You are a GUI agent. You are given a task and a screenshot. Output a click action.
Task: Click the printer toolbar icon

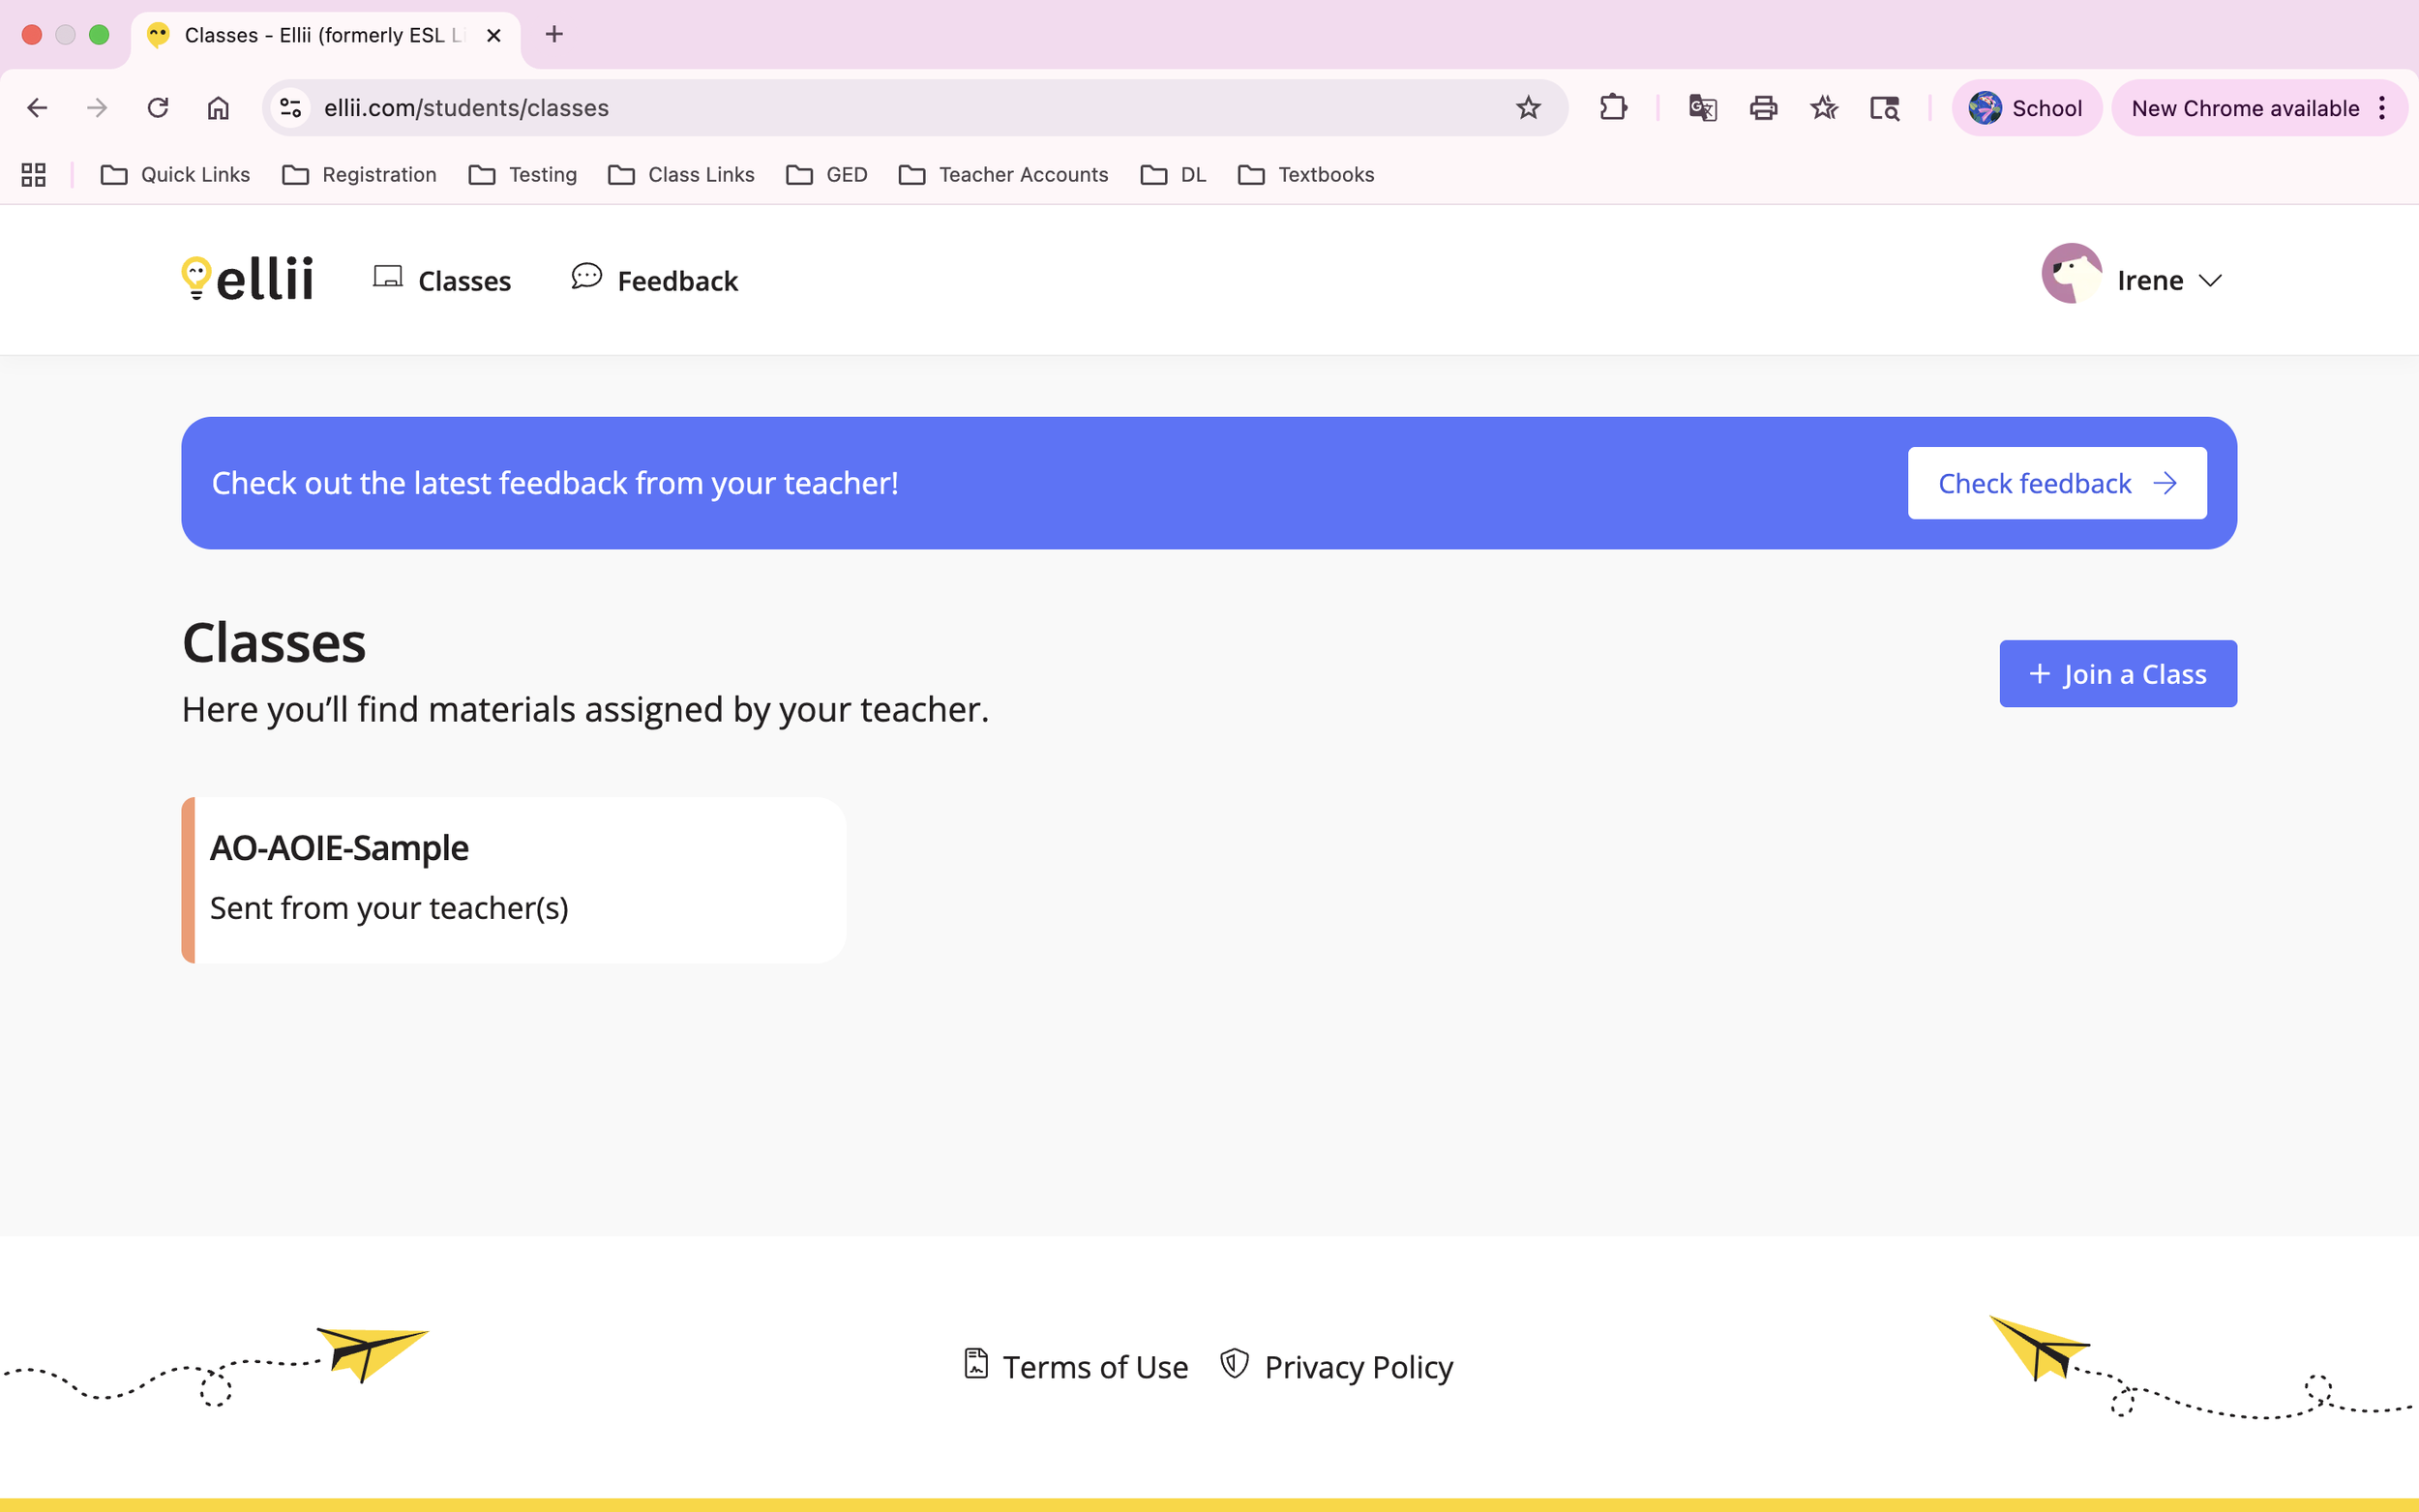[x=1763, y=108]
